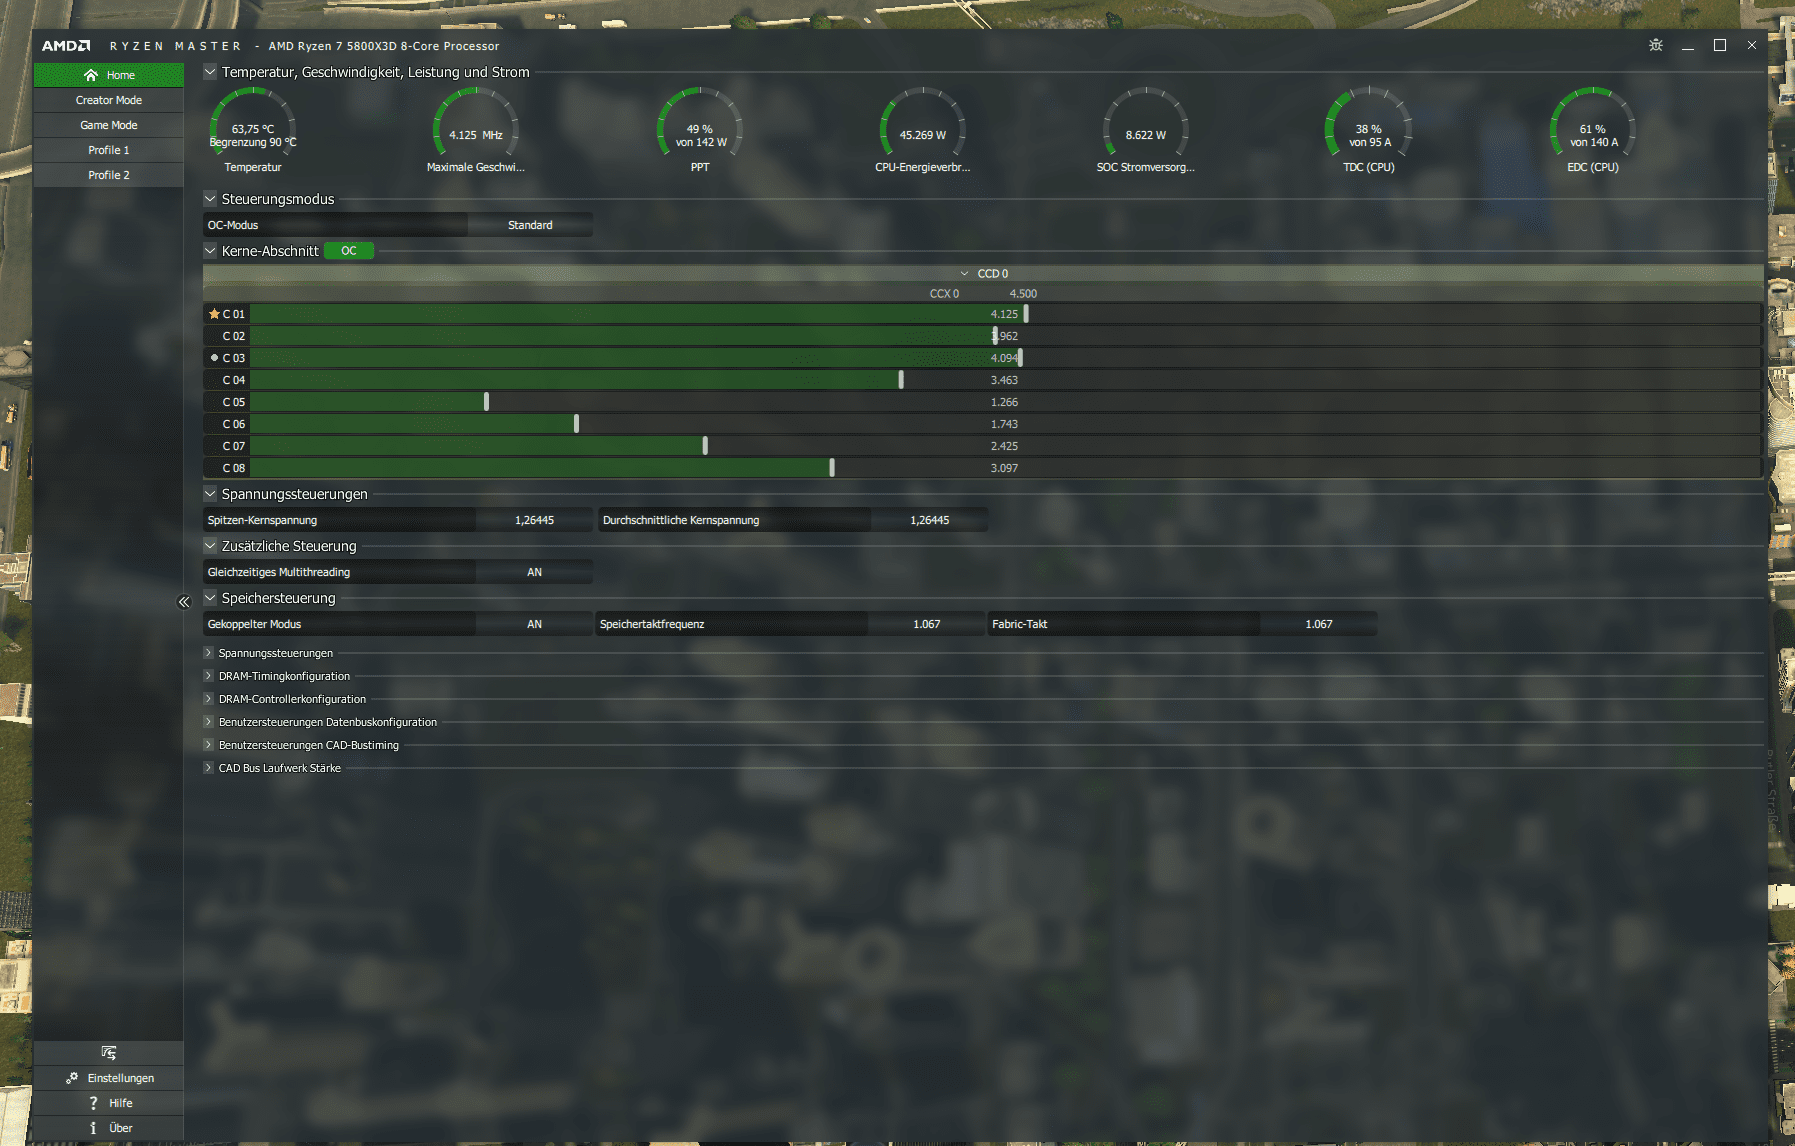Switch to Creator Mode
Viewport: 1795px width, 1146px height.
(x=109, y=100)
